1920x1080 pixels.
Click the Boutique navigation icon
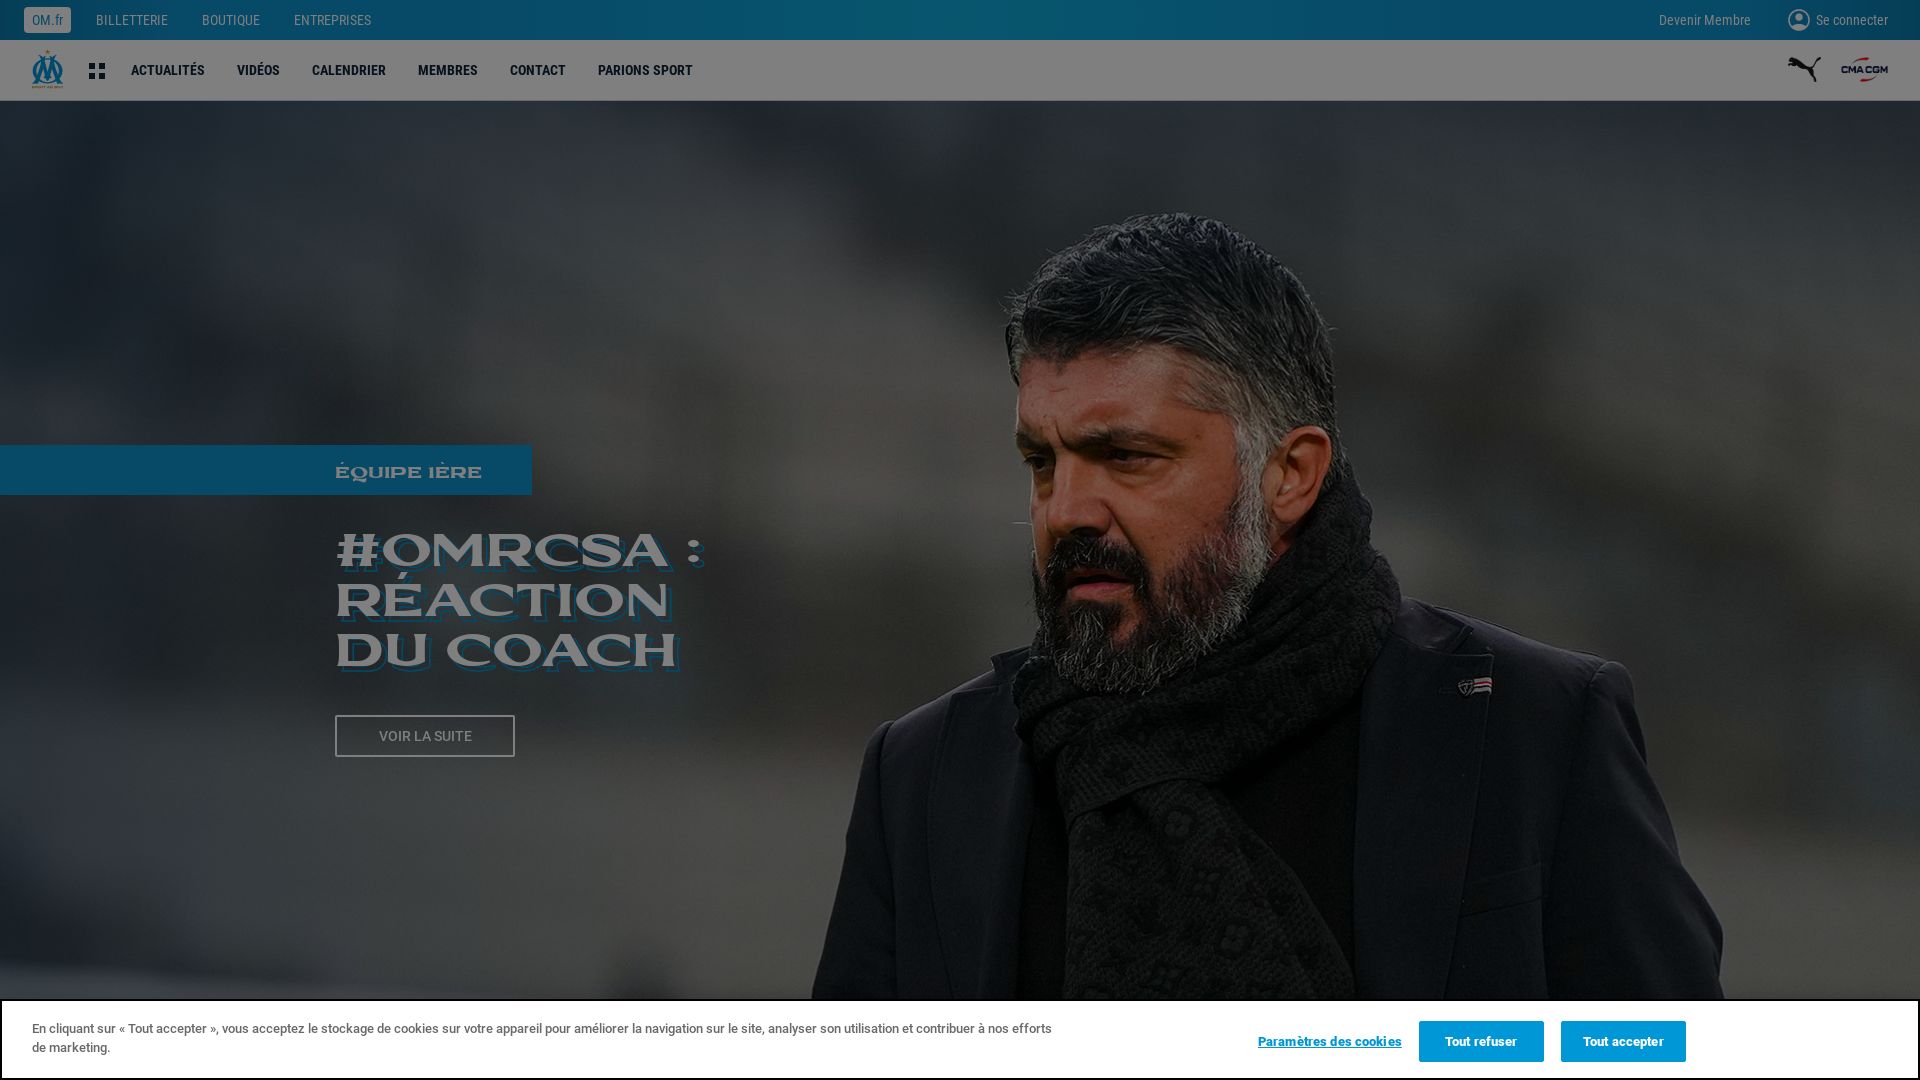(231, 20)
